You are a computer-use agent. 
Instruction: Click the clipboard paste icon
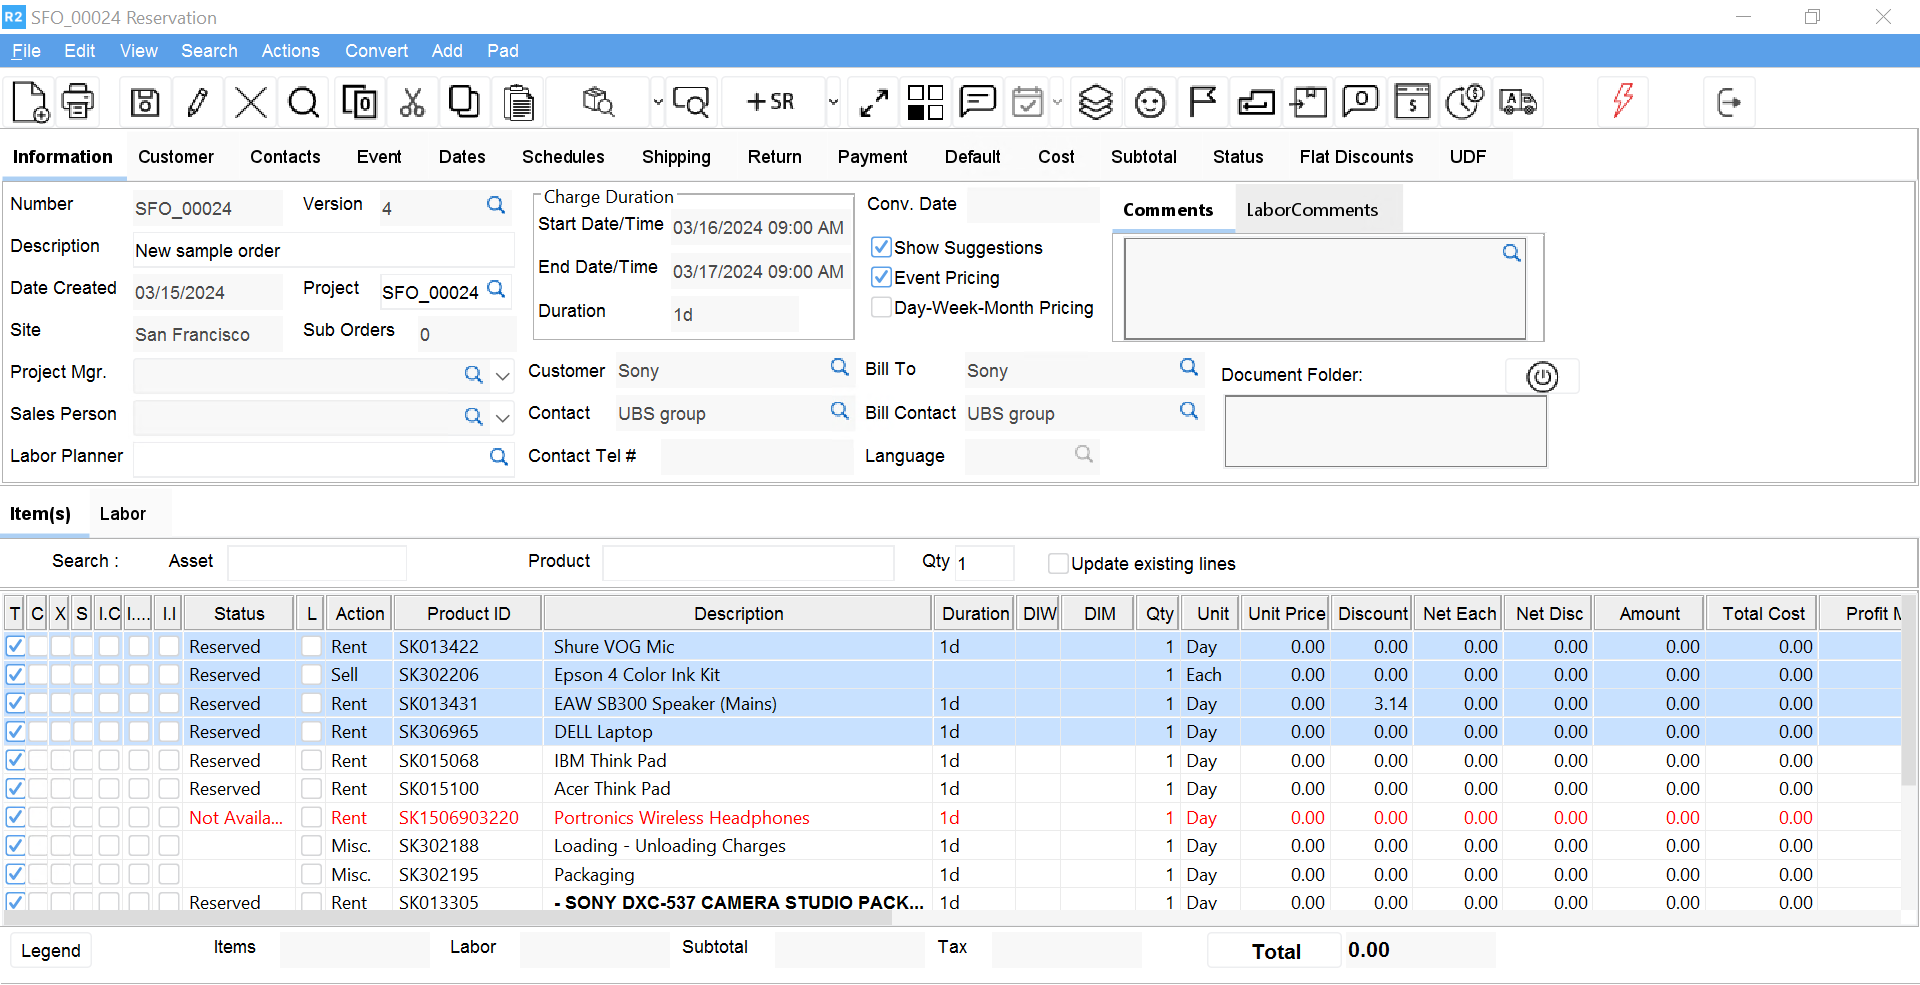click(x=518, y=102)
